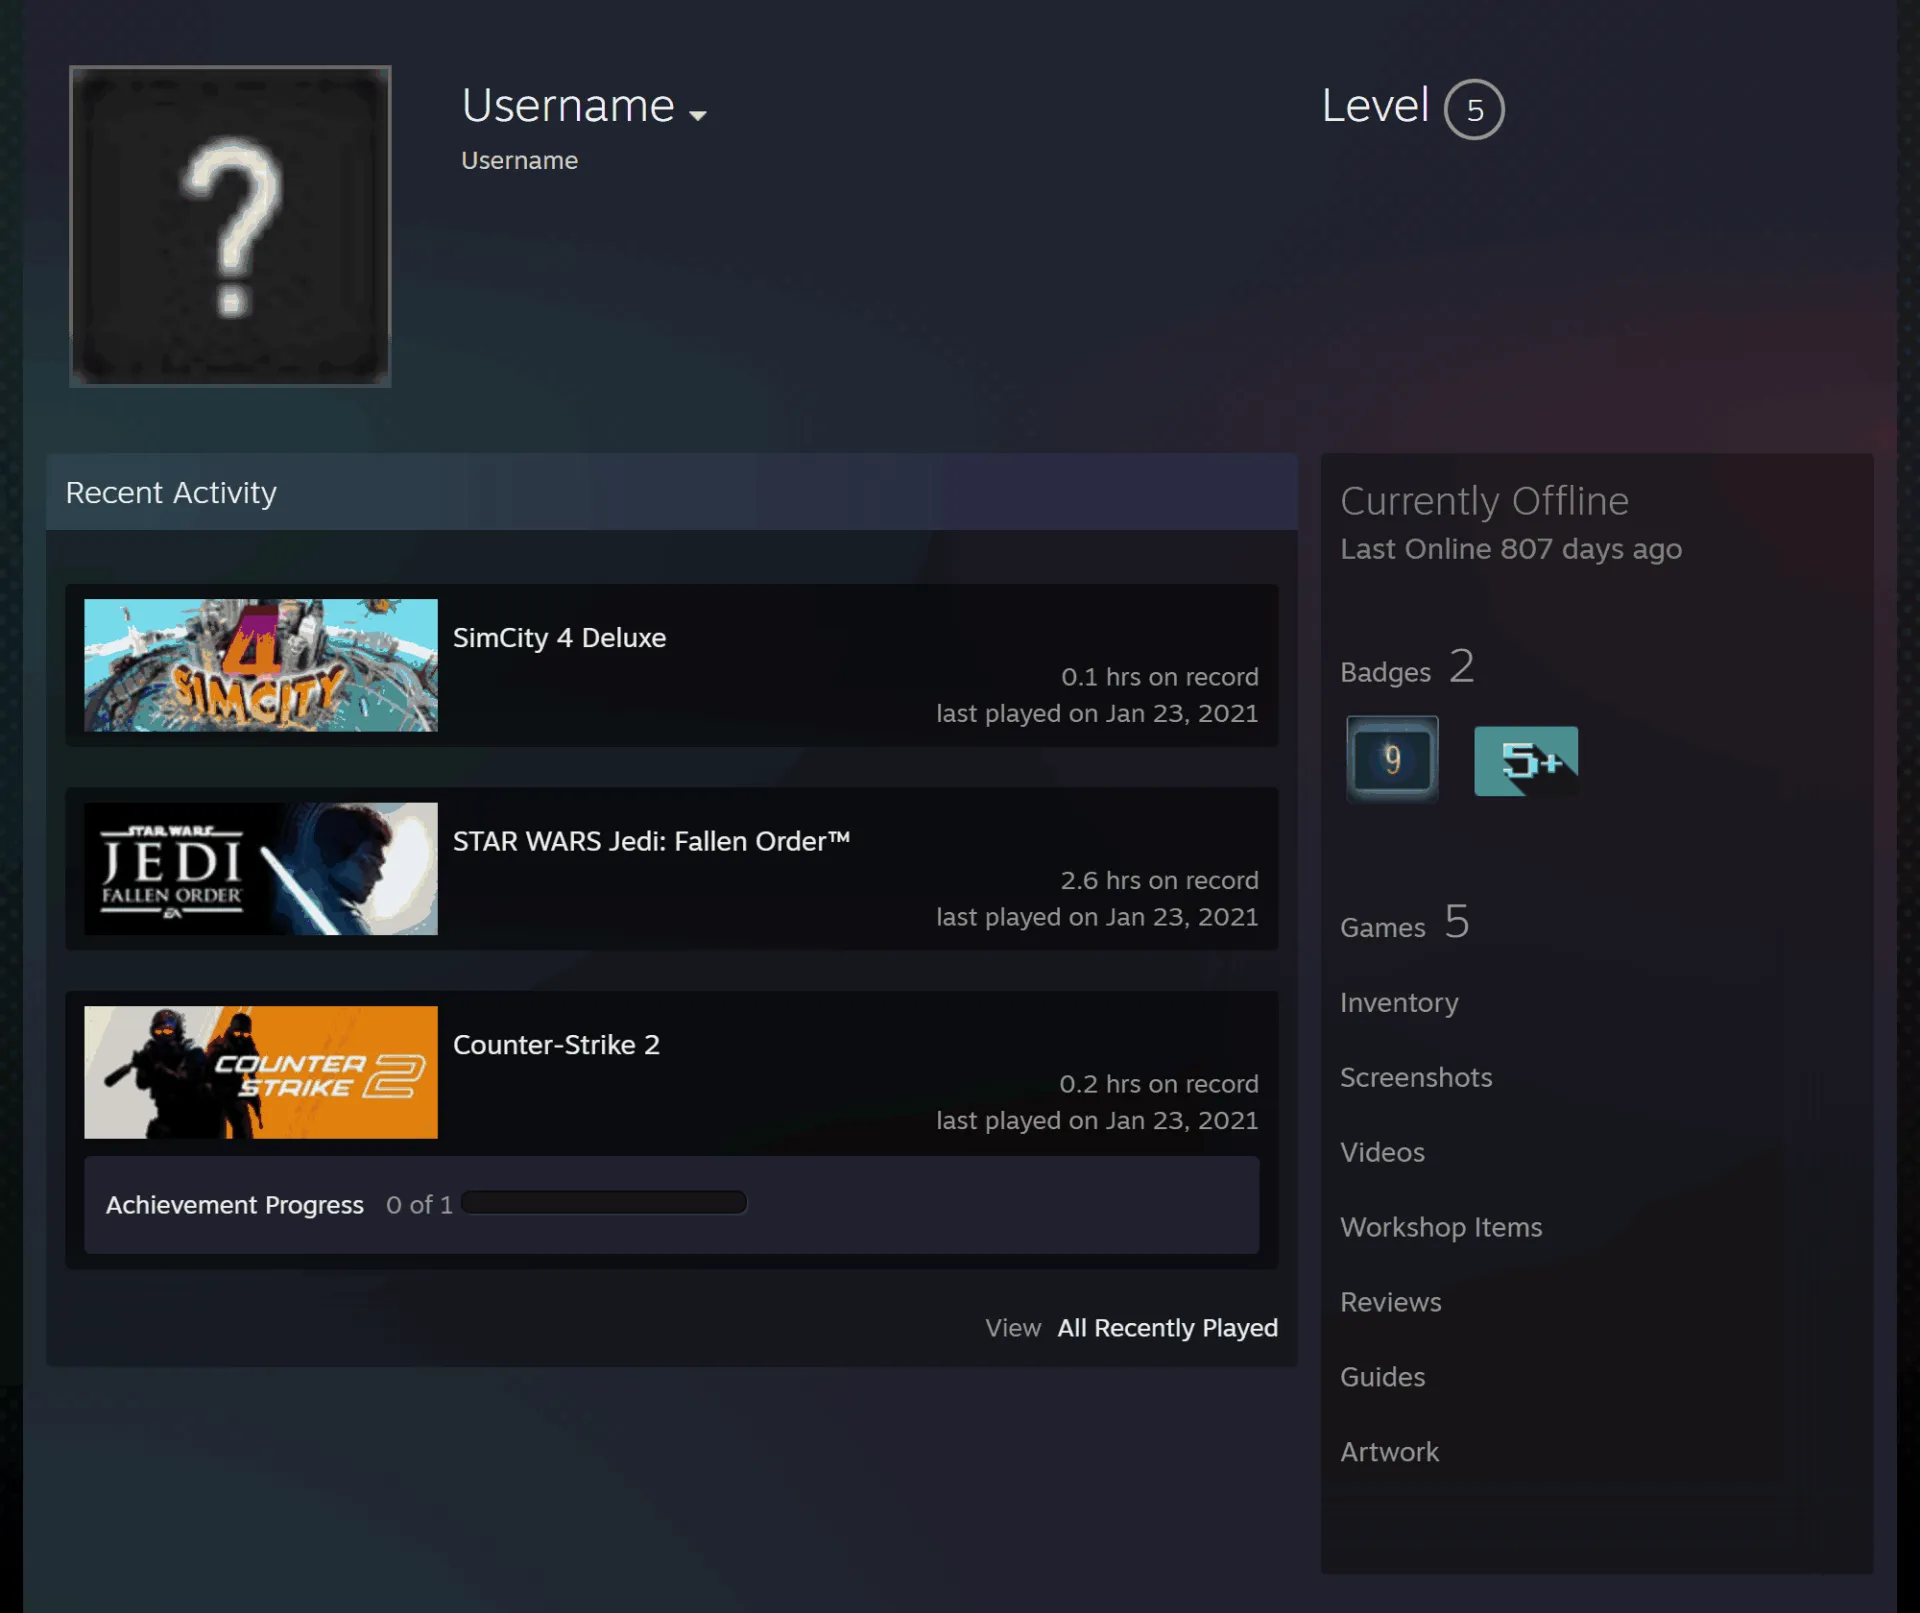Click the STAR WARS Jedi: Fallen Order title

click(x=651, y=842)
